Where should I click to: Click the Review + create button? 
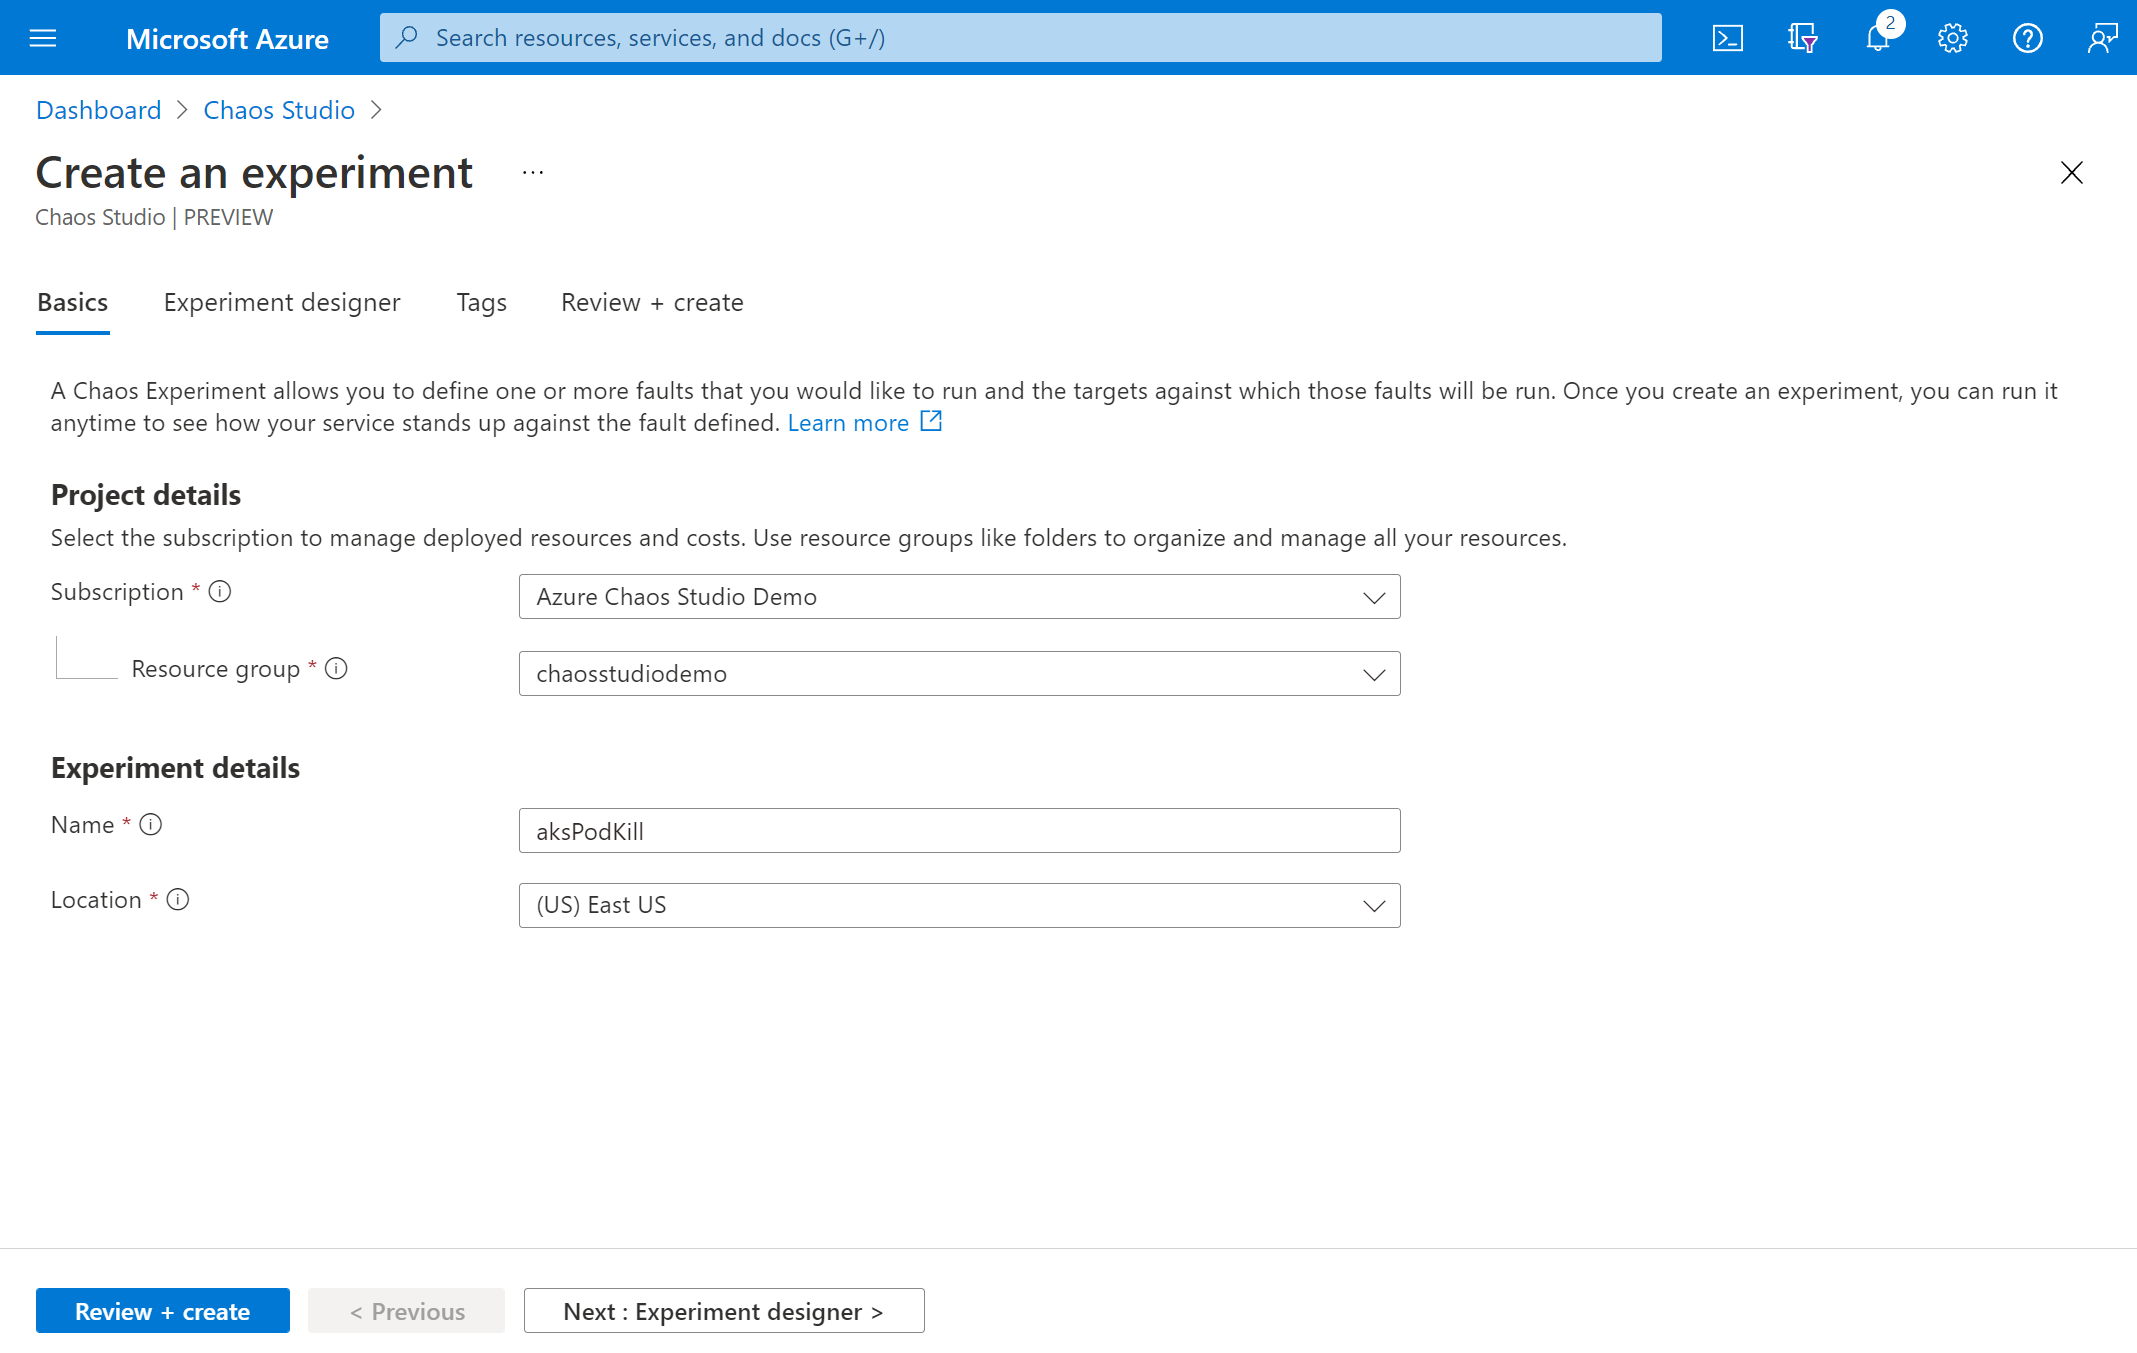(162, 1309)
